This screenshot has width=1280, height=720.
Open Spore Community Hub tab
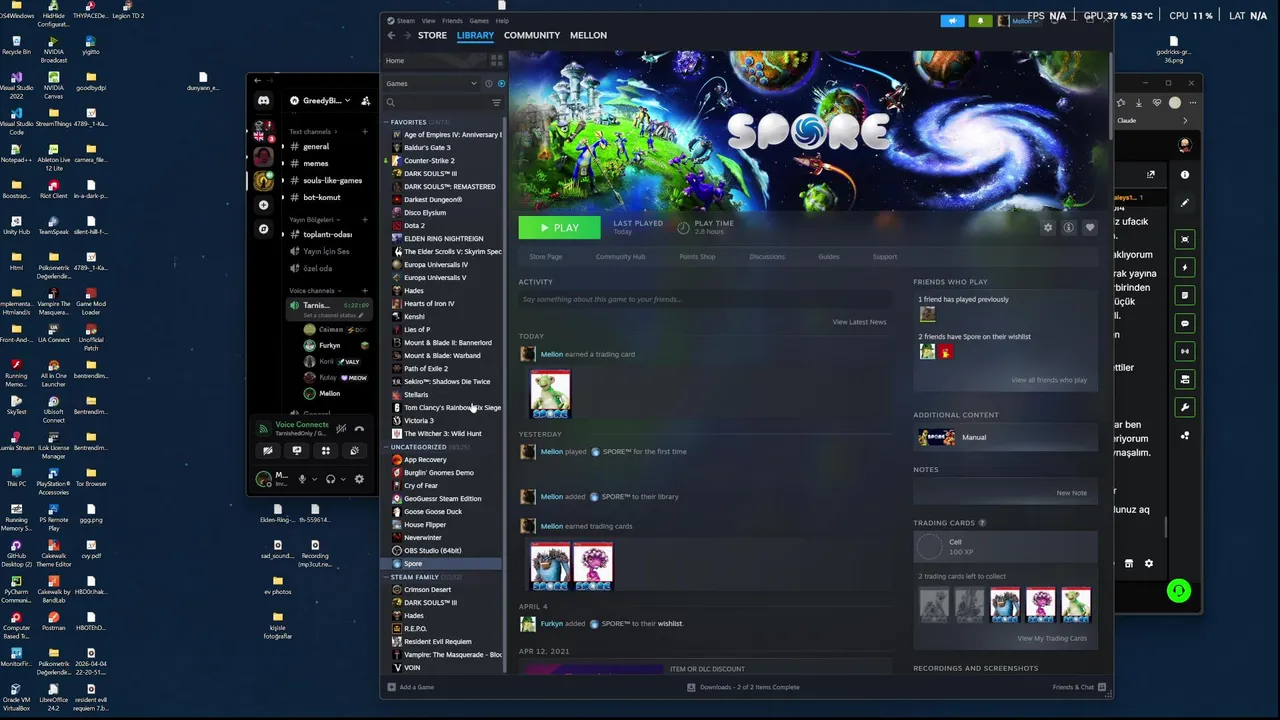point(620,257)
